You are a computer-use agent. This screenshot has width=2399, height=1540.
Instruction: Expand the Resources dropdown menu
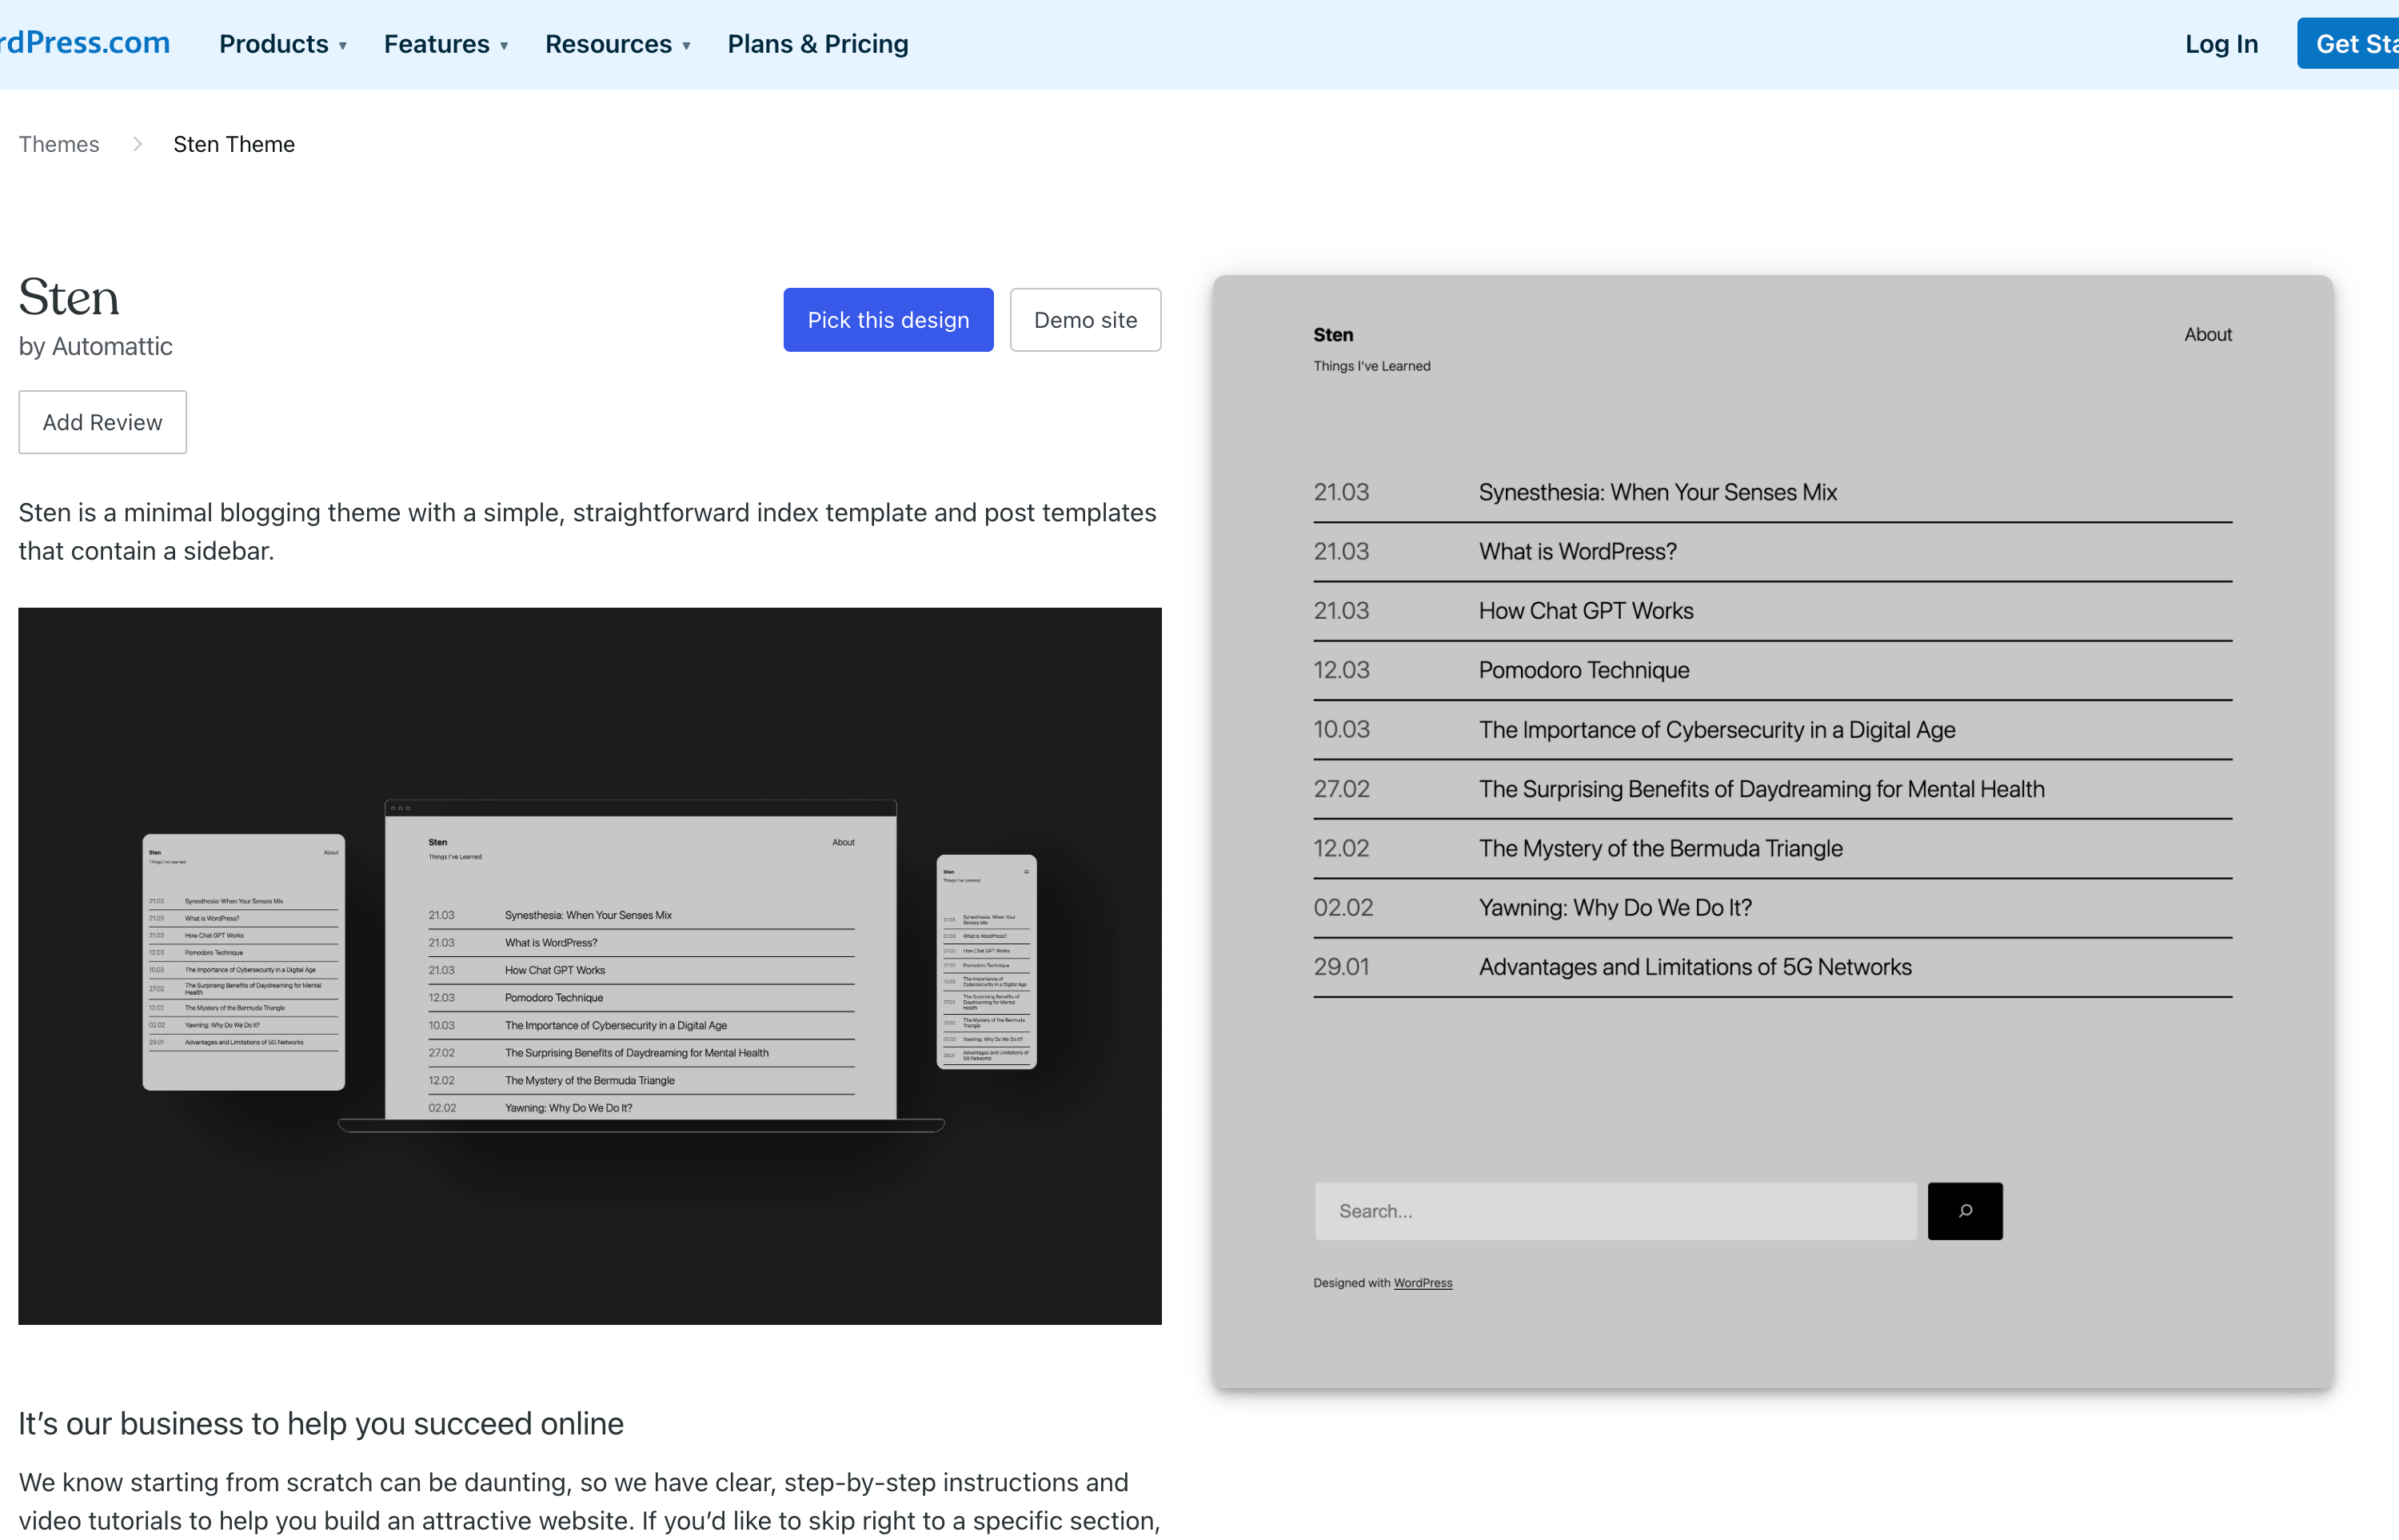tap(617, 44)
